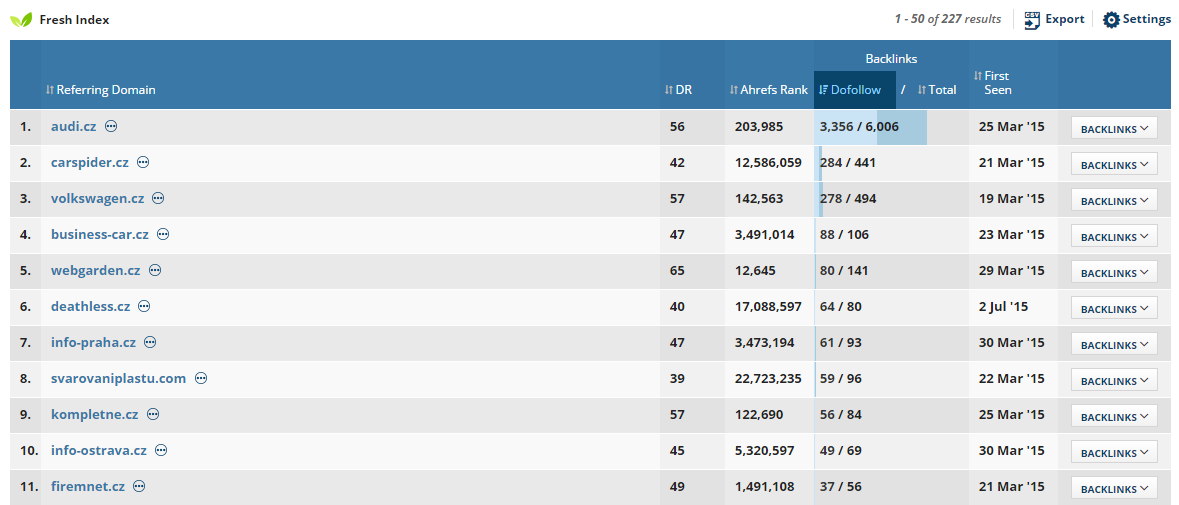The image size is (1179, 505).
Task: Click Ahrefs Rank value '22,723,235'
Action: pos(768,380)
